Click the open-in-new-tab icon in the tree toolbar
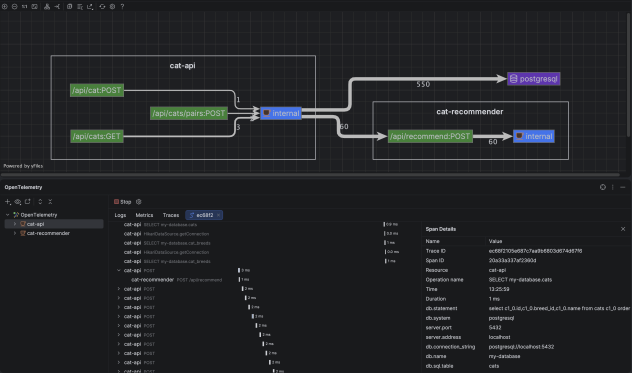 [x=28, y=202]
